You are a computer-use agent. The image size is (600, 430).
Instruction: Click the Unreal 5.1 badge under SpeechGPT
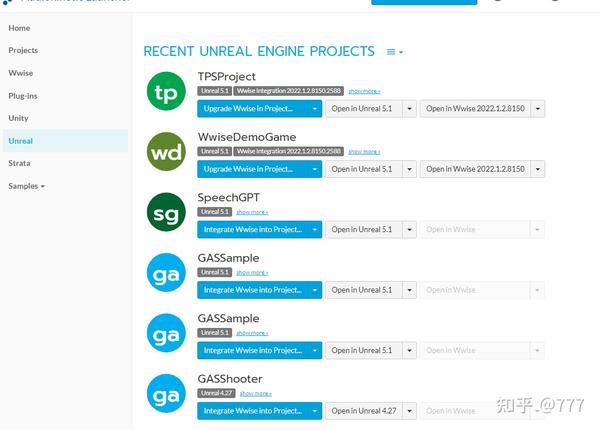point(215,212)
